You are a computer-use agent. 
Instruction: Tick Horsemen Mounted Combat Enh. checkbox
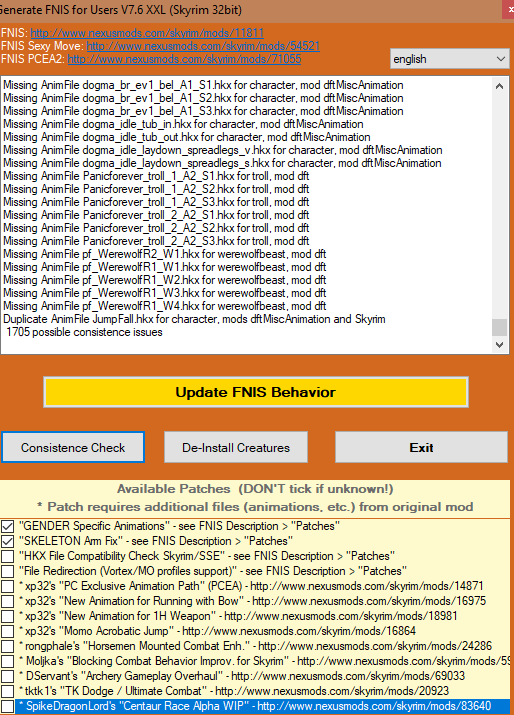click(x=7, y=647)
